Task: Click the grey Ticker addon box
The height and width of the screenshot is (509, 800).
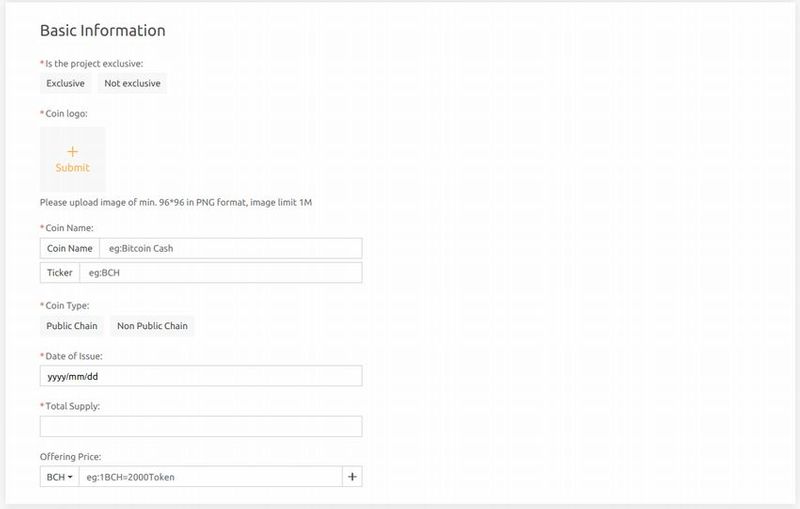Action: pyautogui.click(x=60, y=272)
